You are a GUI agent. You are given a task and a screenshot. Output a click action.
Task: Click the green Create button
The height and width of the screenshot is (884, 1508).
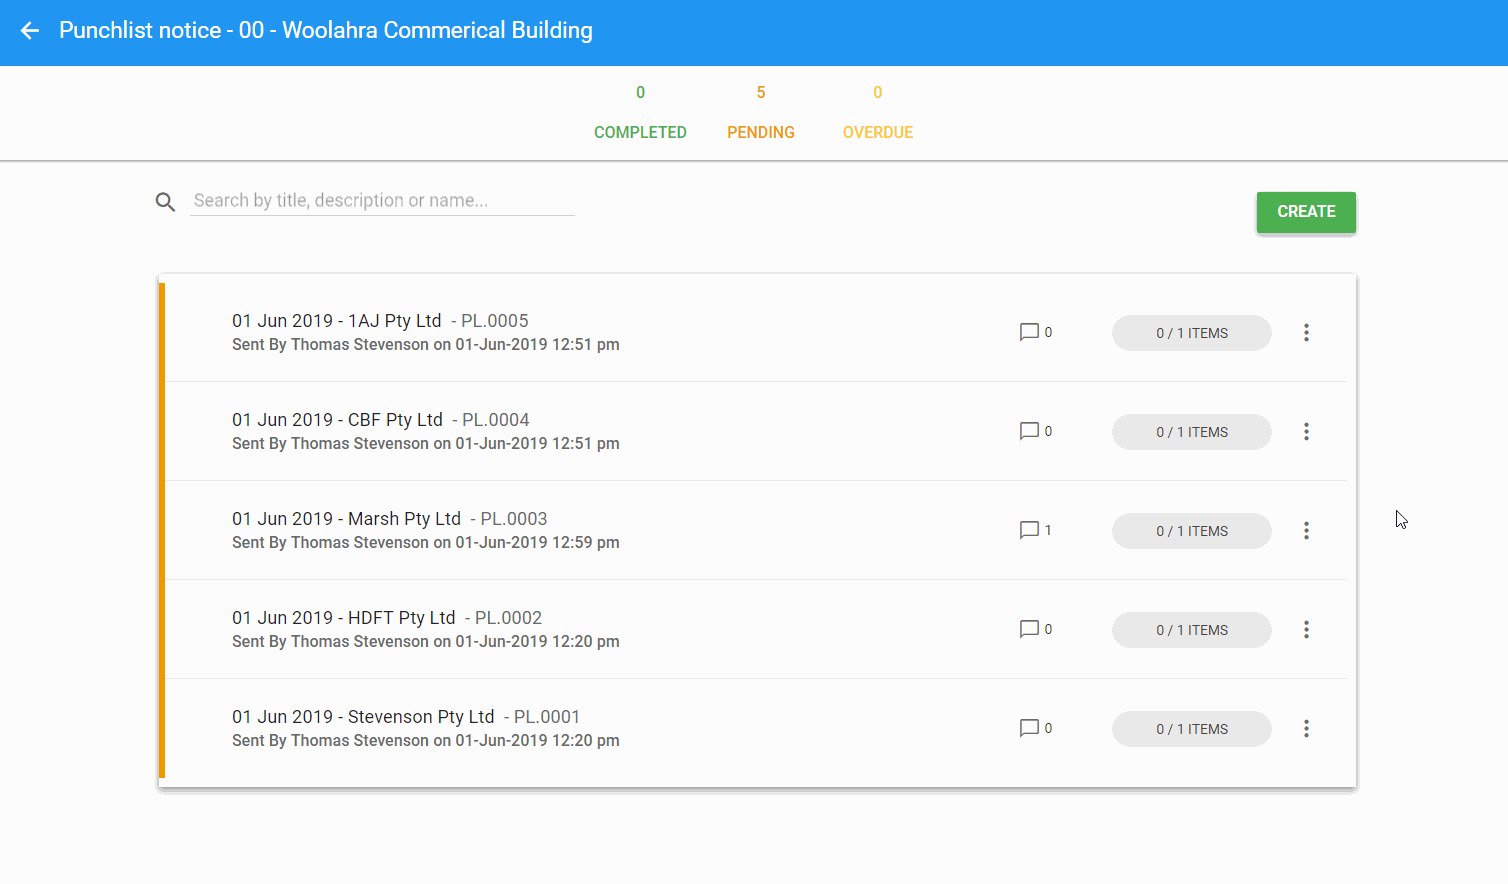point(1306,212)
